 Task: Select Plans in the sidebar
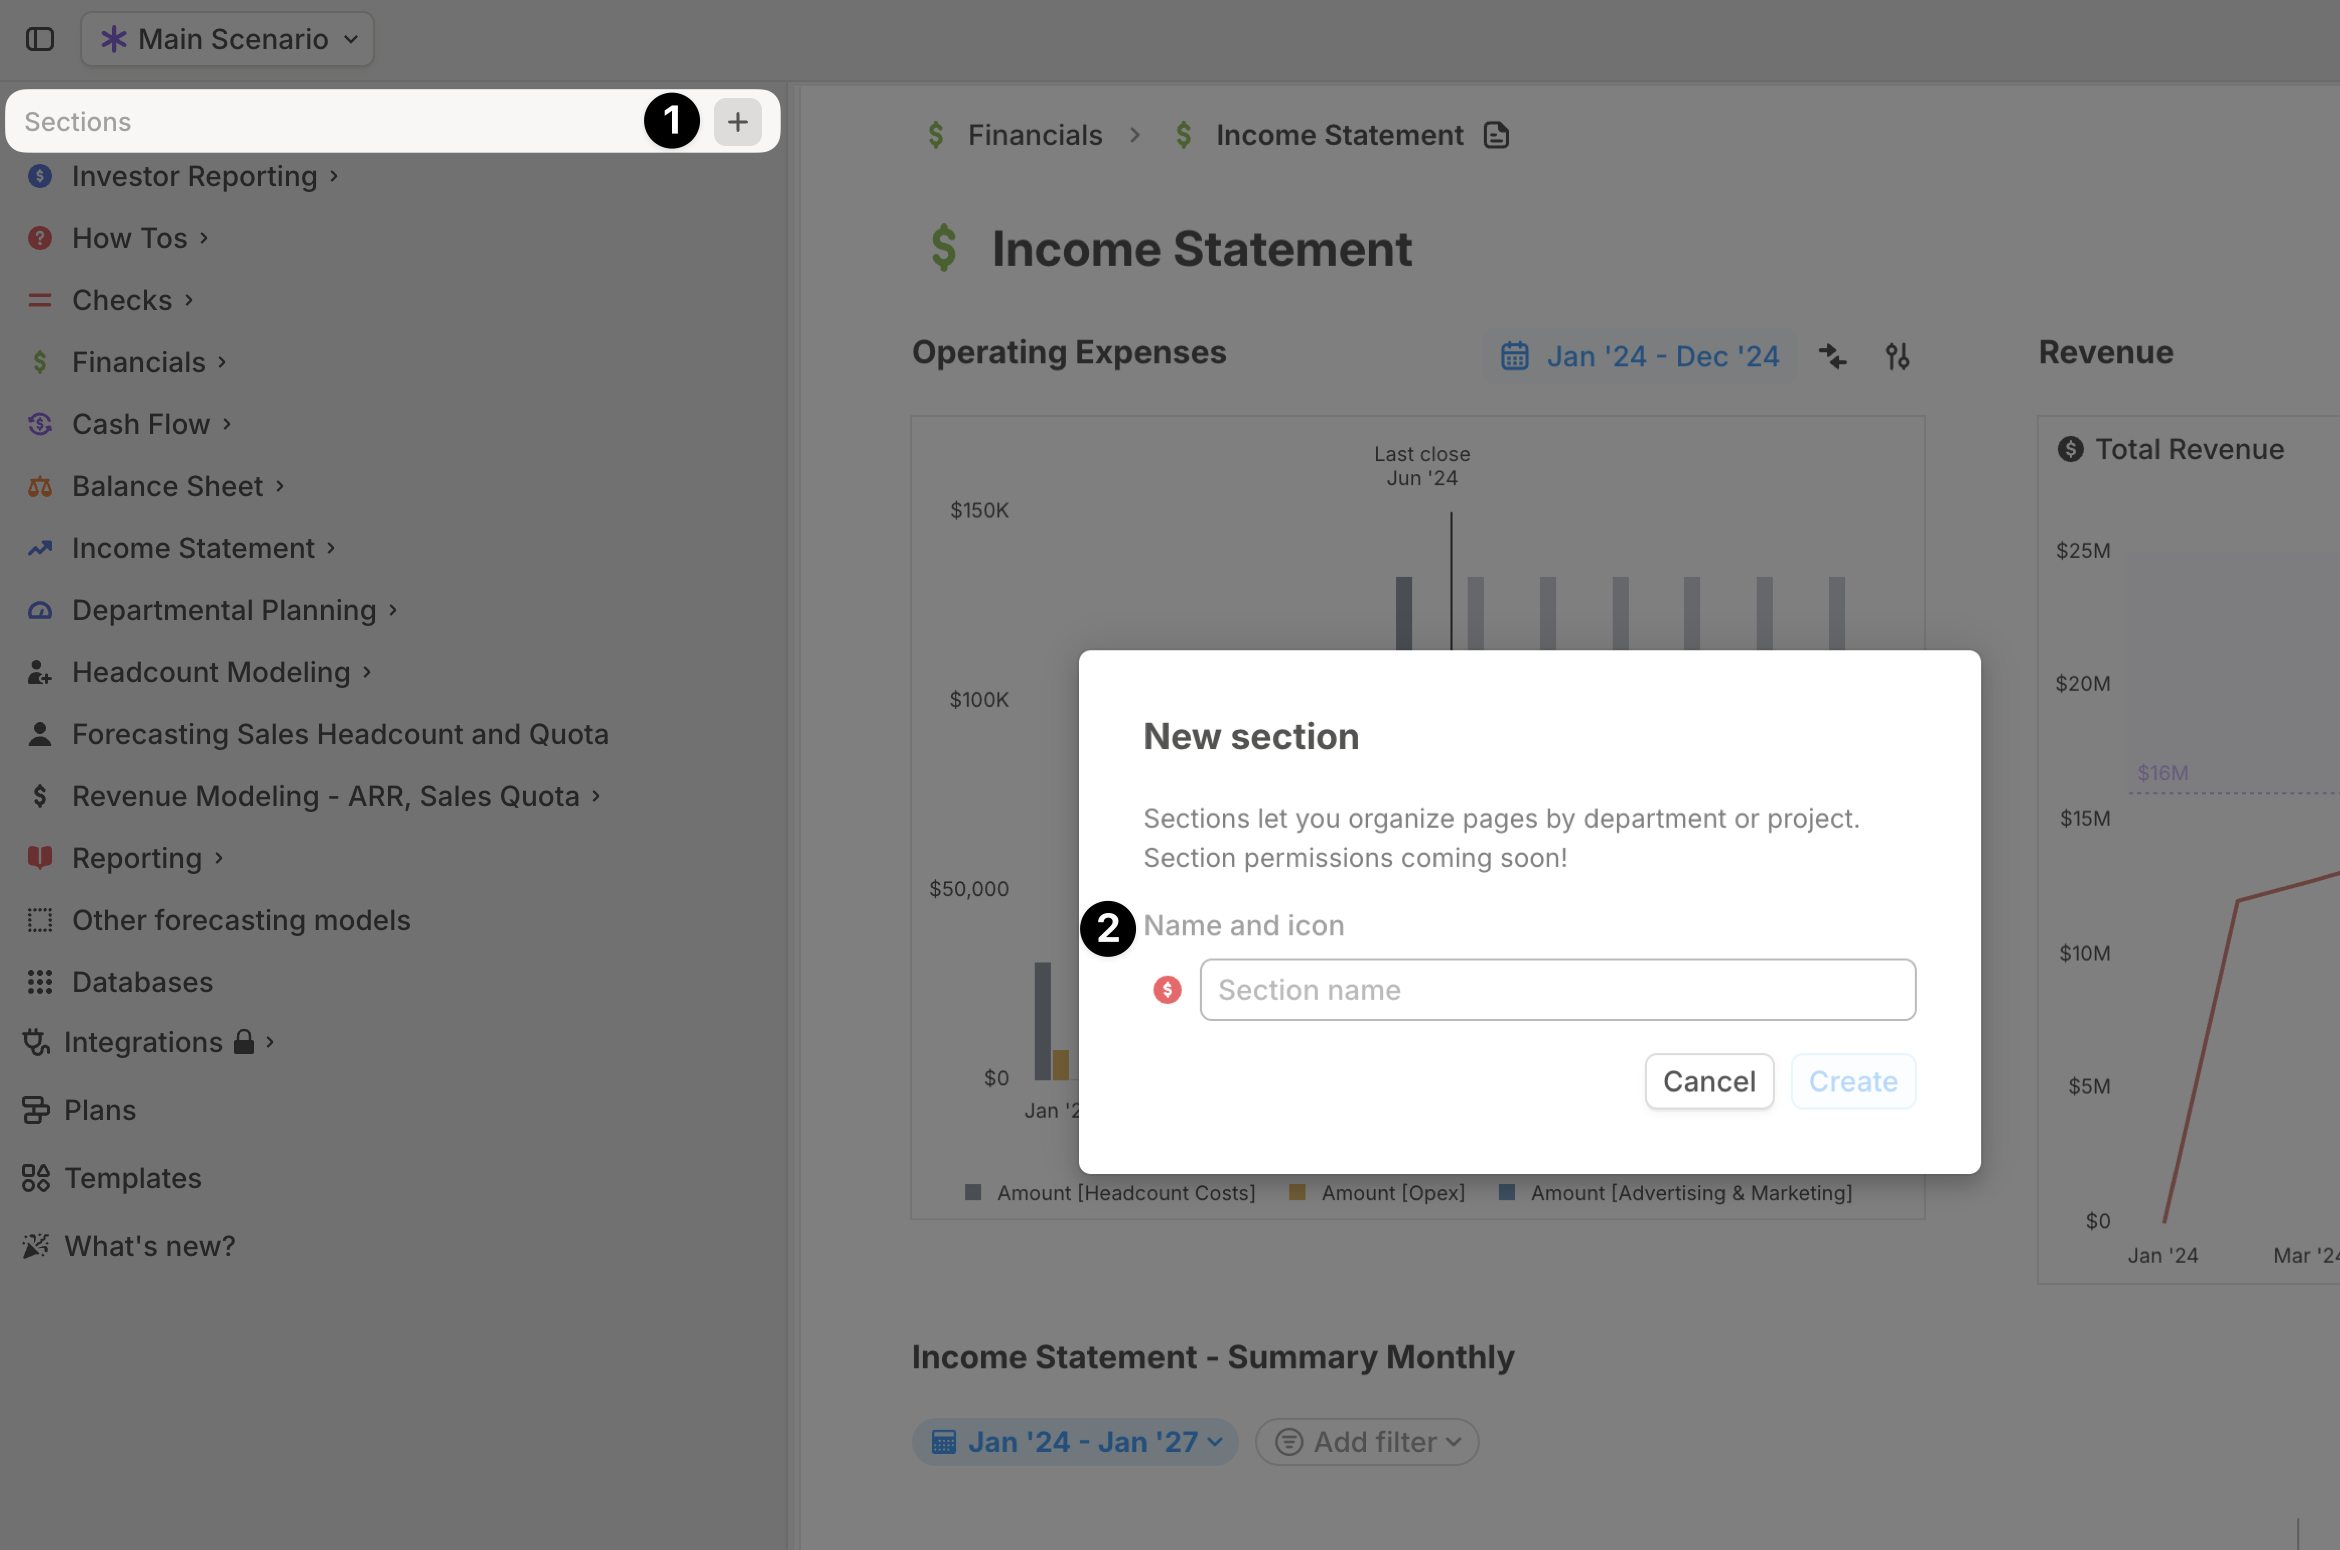pyautogui.click(x=99, y=1110)
